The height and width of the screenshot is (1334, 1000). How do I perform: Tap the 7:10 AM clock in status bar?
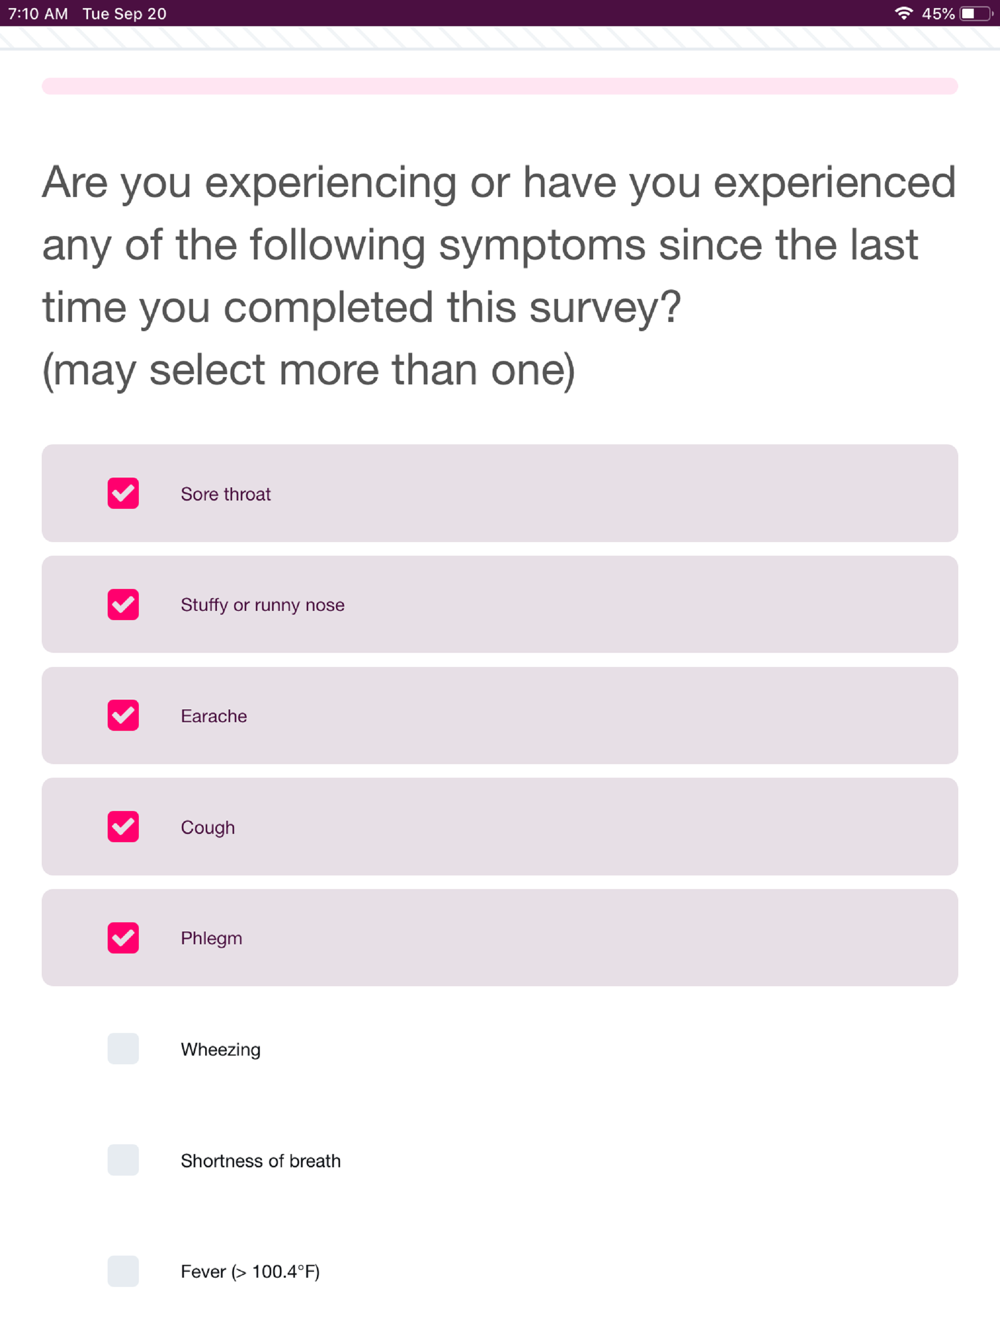coord(38,13)
